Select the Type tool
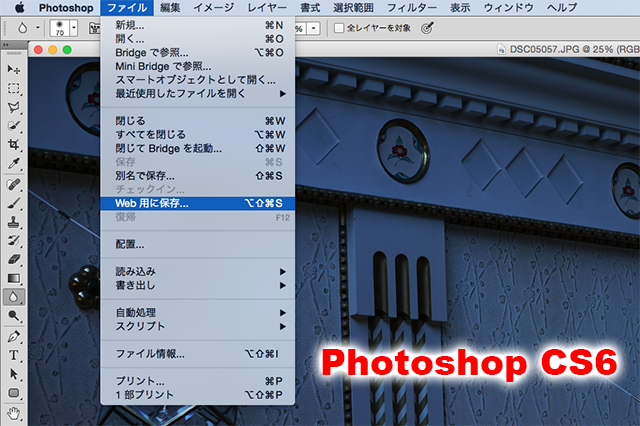The image size is (640, 426). [x=13, y=355]
